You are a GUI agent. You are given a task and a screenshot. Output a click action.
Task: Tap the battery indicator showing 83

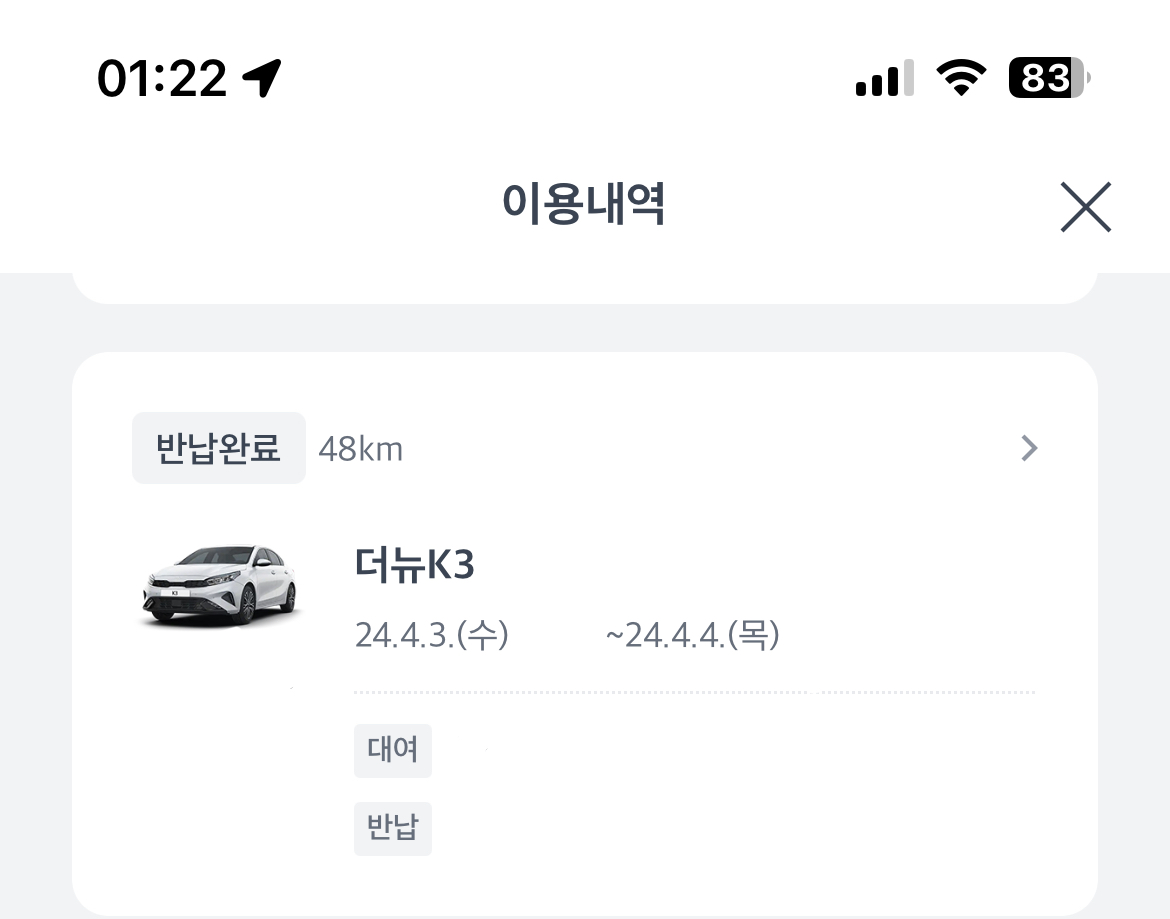tap(1048, 78)
